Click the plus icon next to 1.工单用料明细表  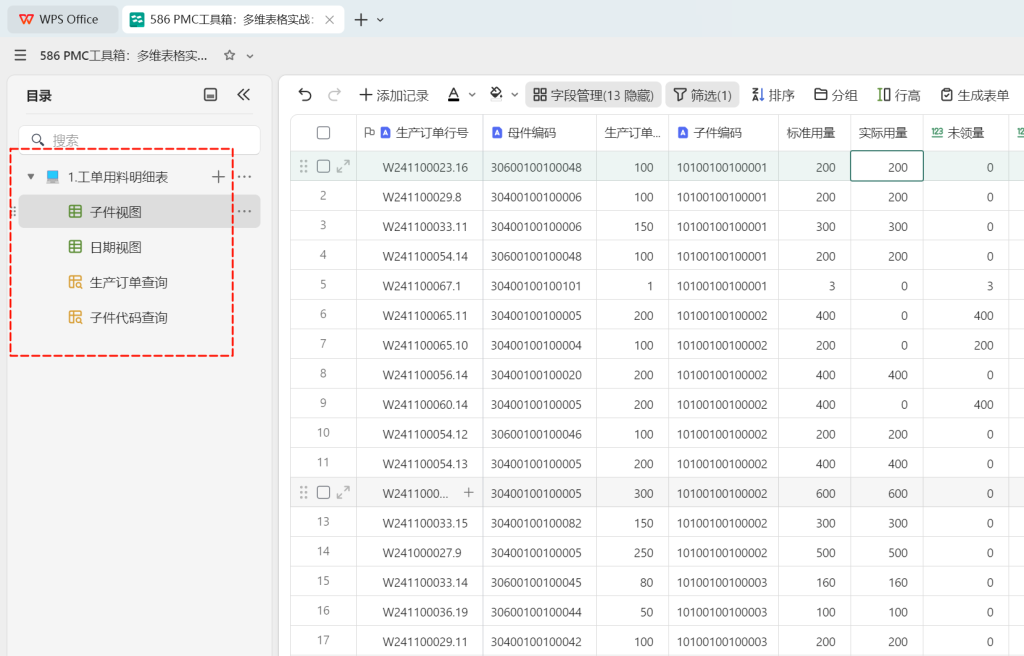tap(218, 176)
